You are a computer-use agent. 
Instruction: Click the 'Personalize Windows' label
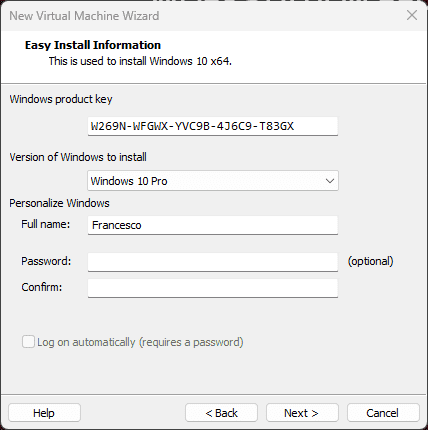[x=59, y=203]
